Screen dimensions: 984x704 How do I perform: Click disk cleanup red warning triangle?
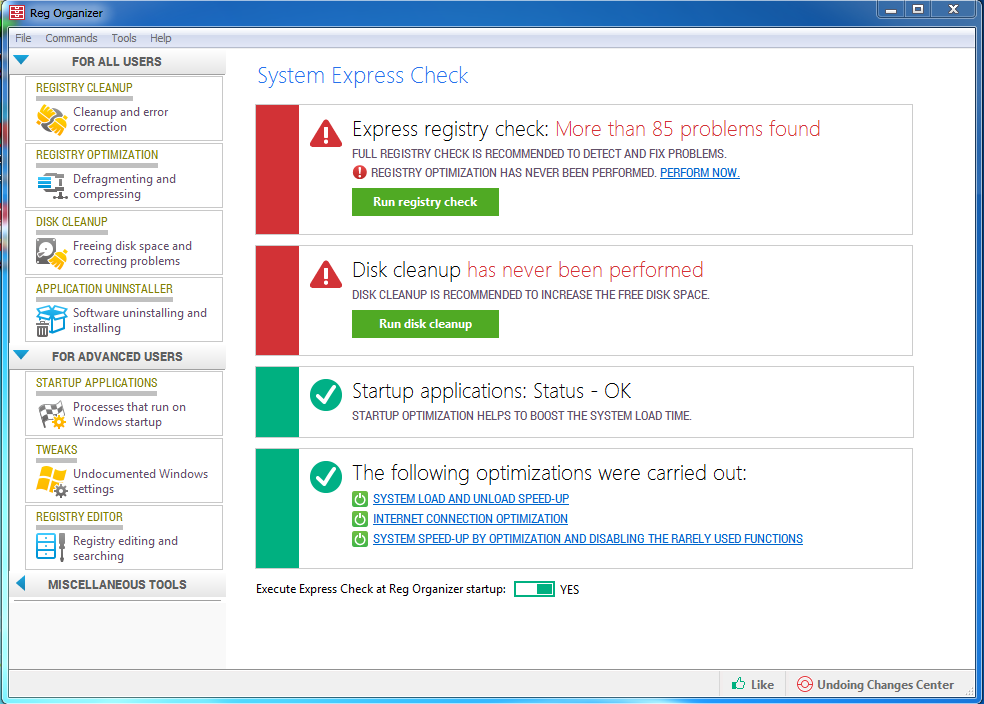pyautogui.click(x=326, y=274)
